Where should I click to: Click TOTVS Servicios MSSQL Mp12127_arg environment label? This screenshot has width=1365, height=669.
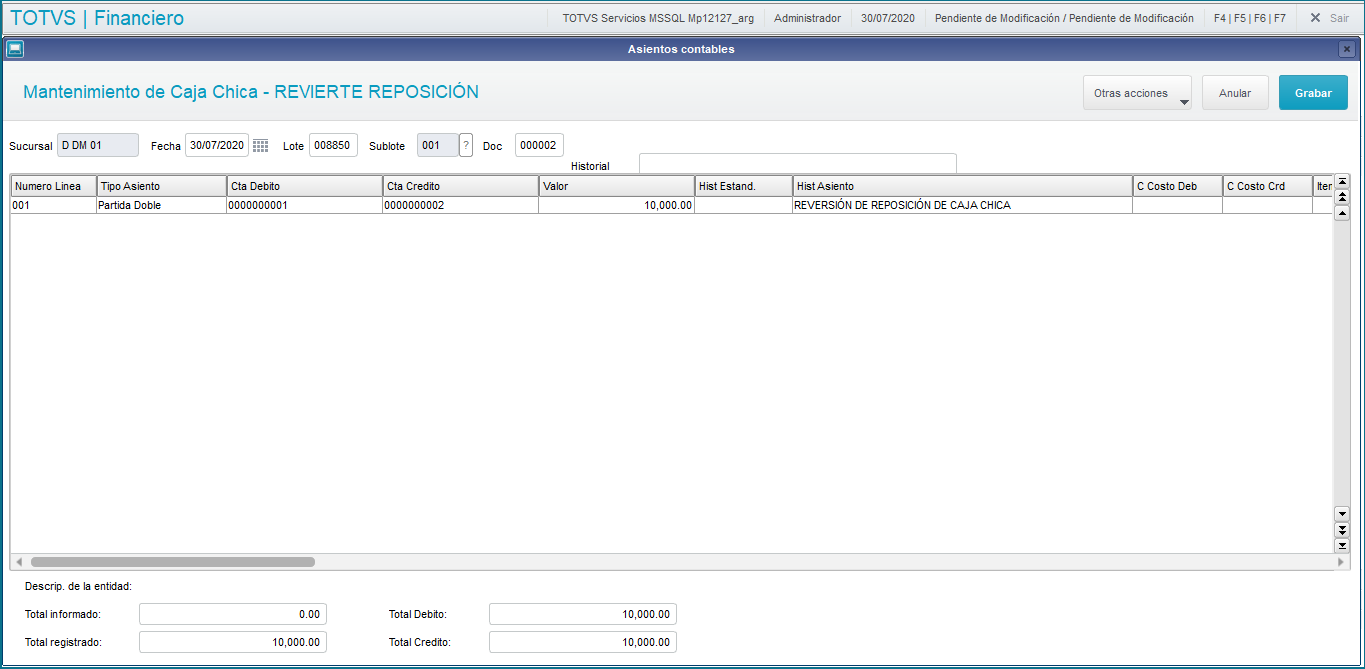(x=658, y=18)
